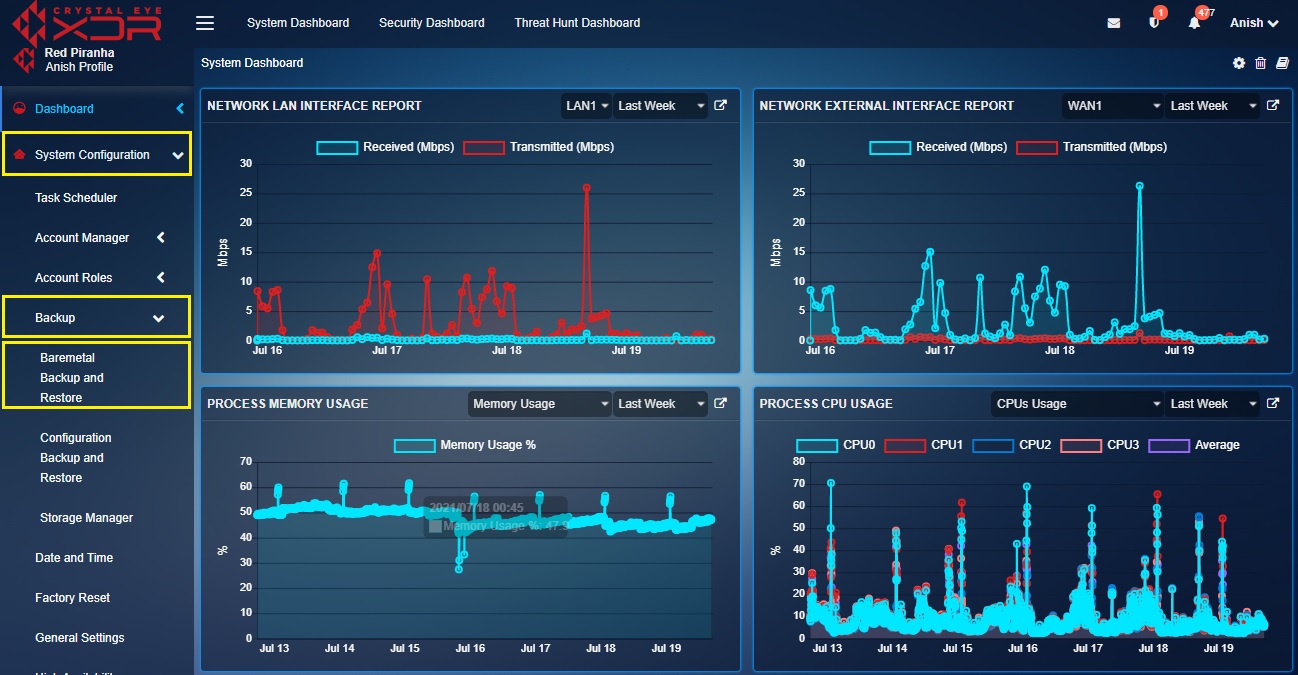Open the LAN1 interface dropdown
1298x675 pixels.
(587, 105)
